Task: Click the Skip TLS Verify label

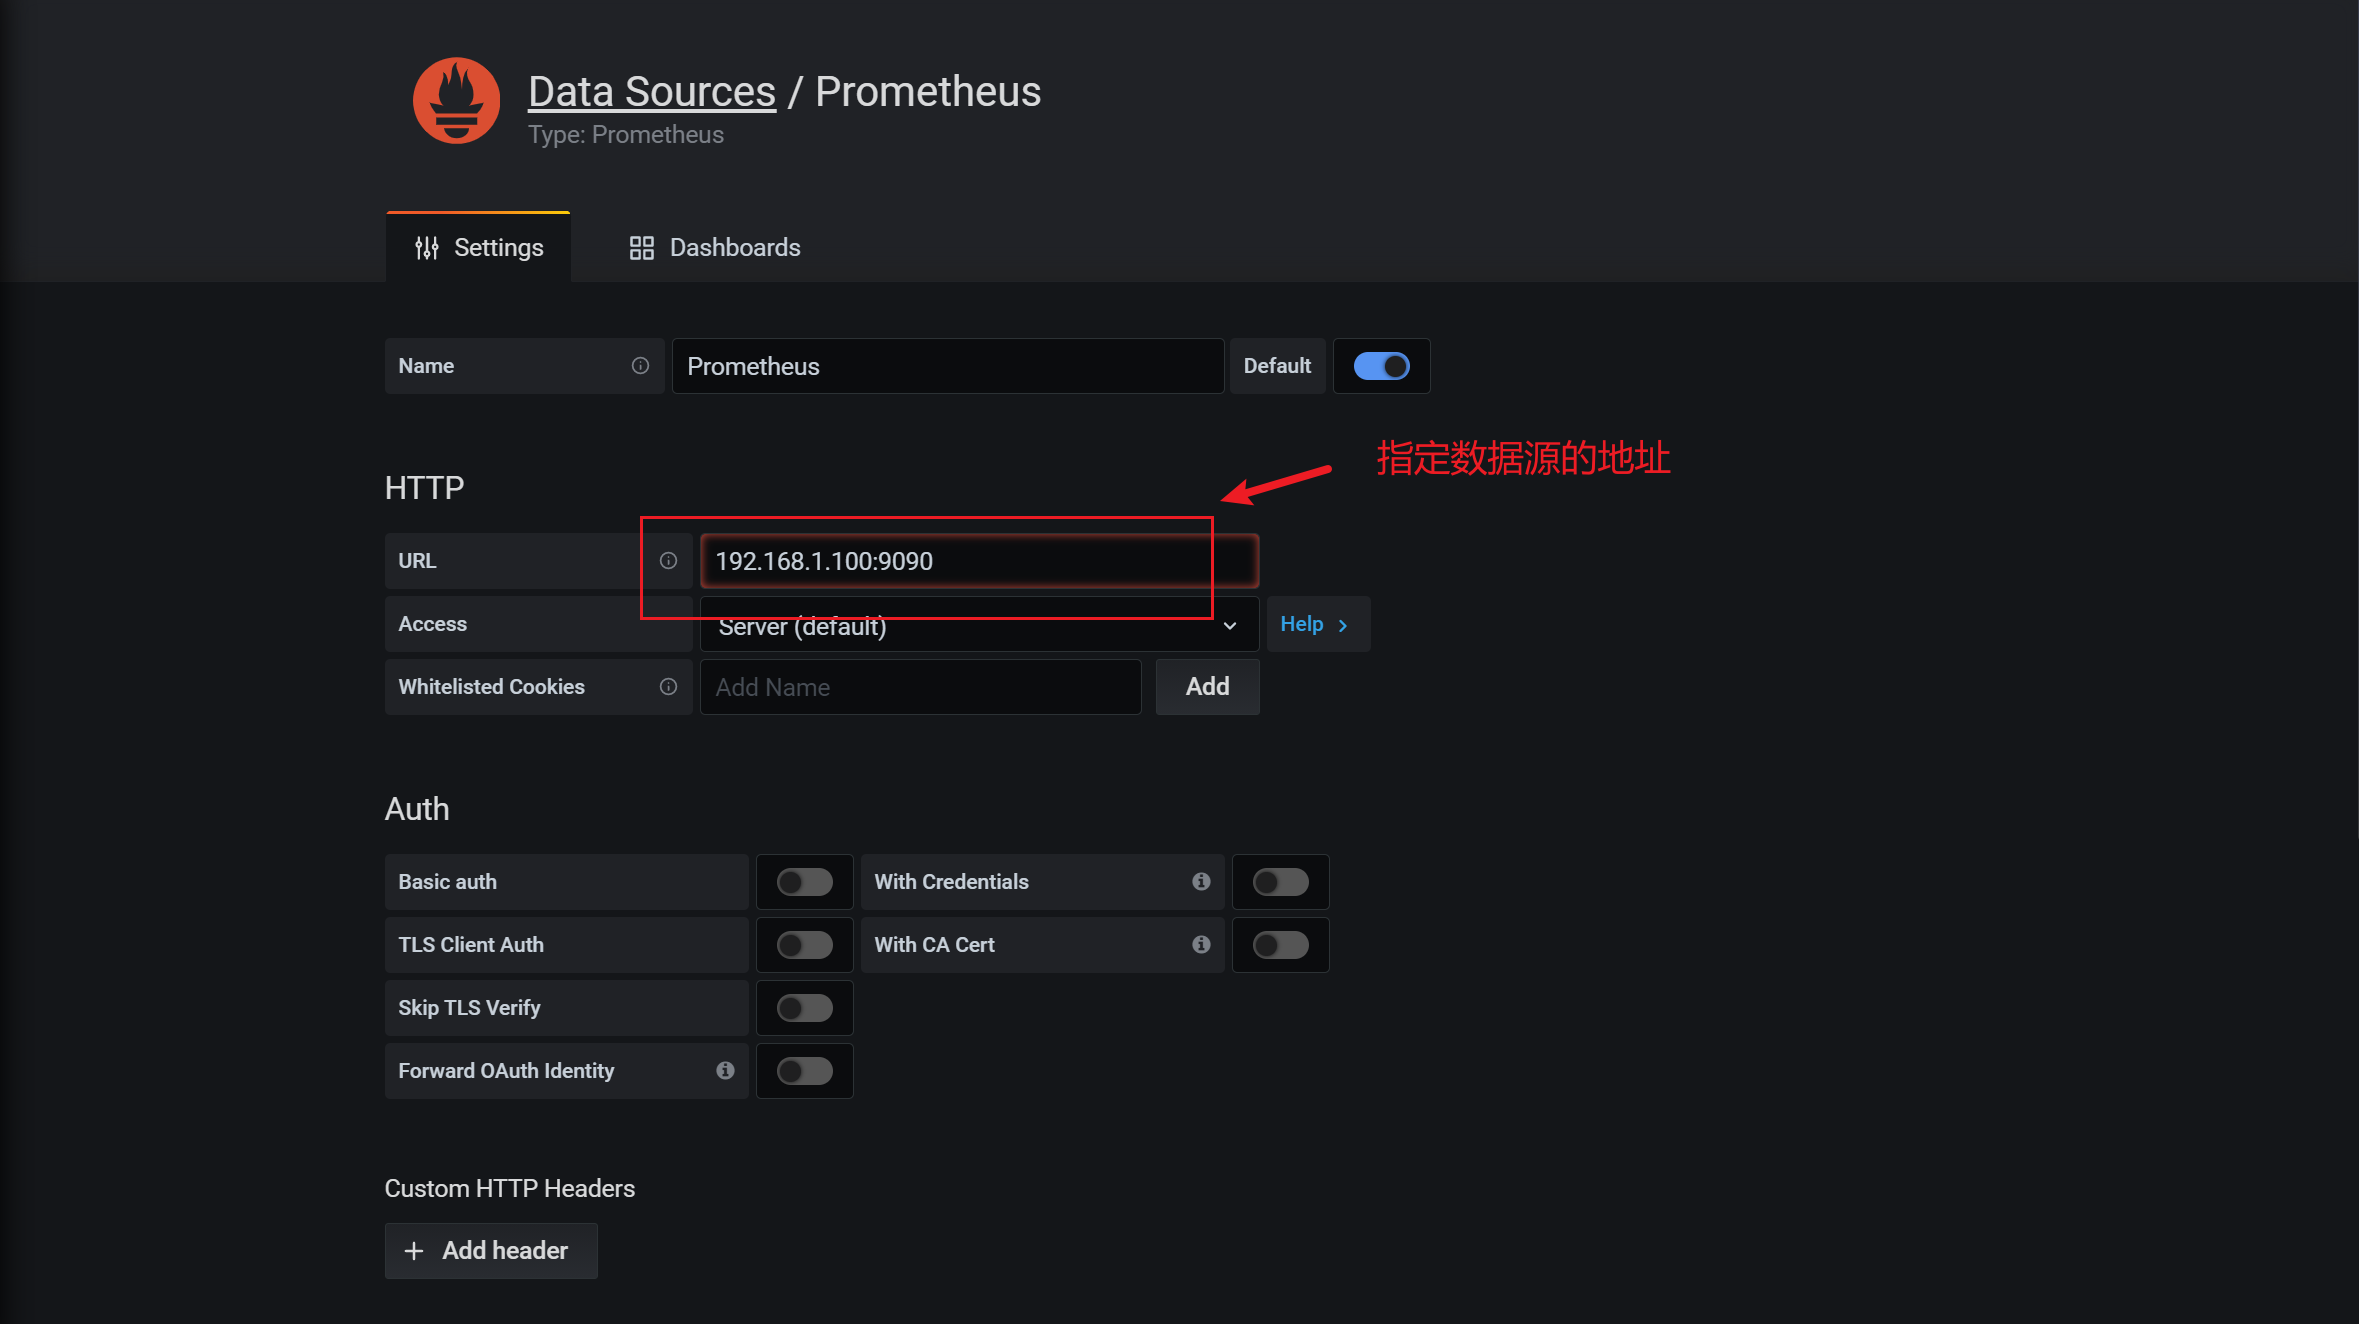Action: [x=469, y=1008]
